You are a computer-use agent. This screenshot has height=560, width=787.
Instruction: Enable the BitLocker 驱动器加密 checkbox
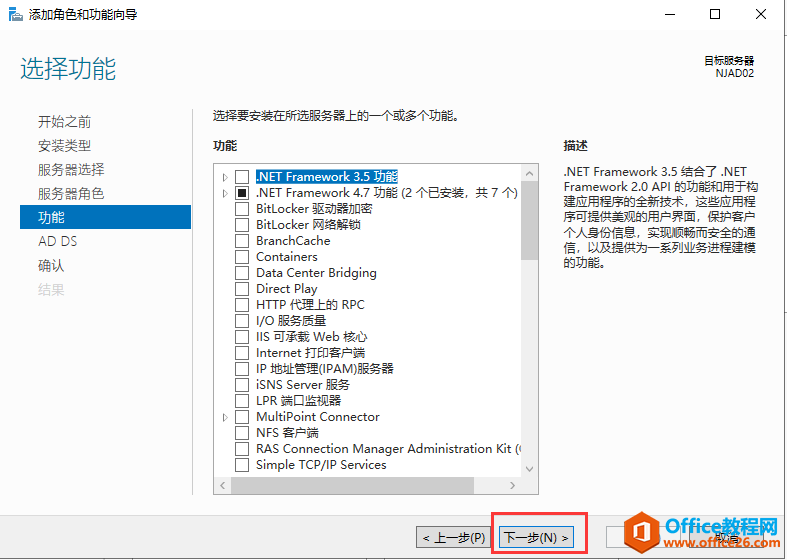tap(242, 209)
